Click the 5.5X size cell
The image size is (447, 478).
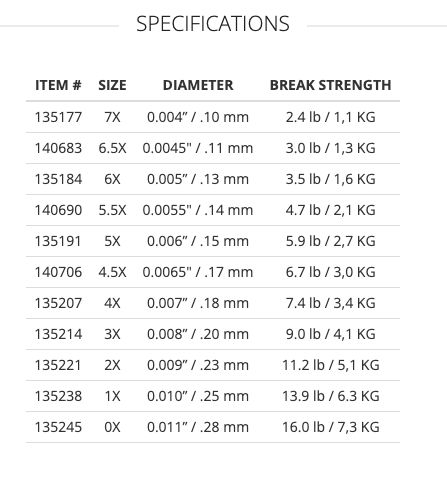[112, 210]
